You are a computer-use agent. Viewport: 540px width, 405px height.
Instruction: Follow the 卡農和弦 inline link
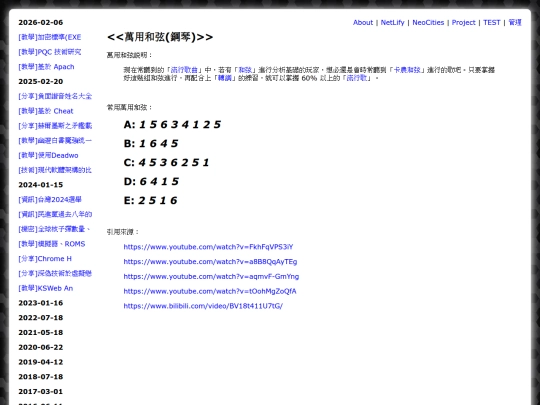407,70
